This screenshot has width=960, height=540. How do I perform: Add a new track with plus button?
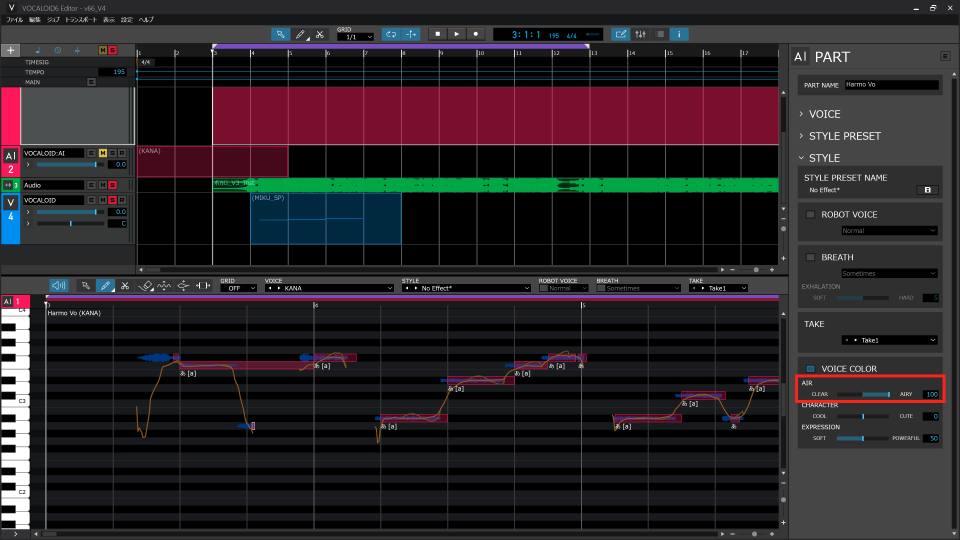tap(10, 50)
